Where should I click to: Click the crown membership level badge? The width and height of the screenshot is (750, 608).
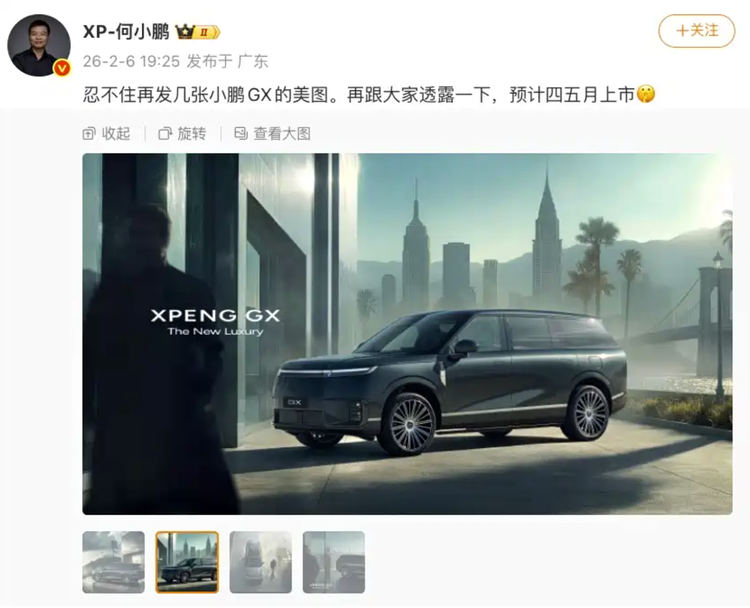tap(198, 32)
